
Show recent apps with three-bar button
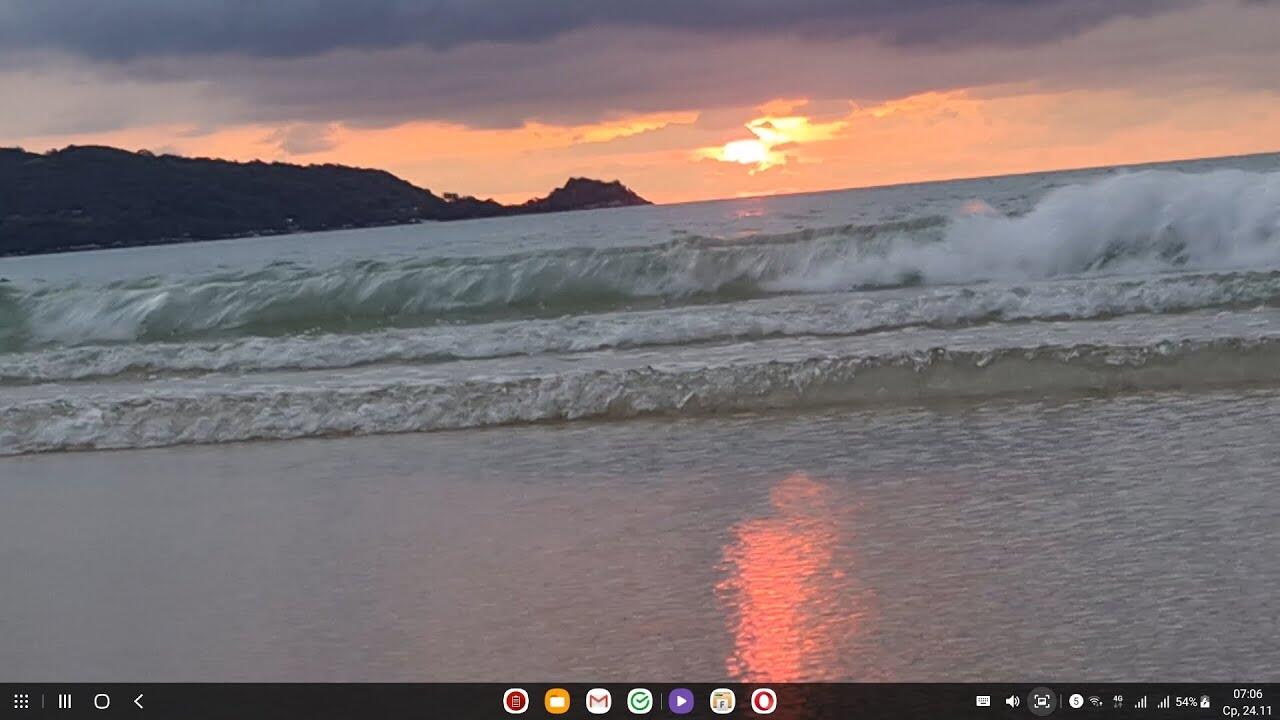pyautogui.click(x=65, y=701)
